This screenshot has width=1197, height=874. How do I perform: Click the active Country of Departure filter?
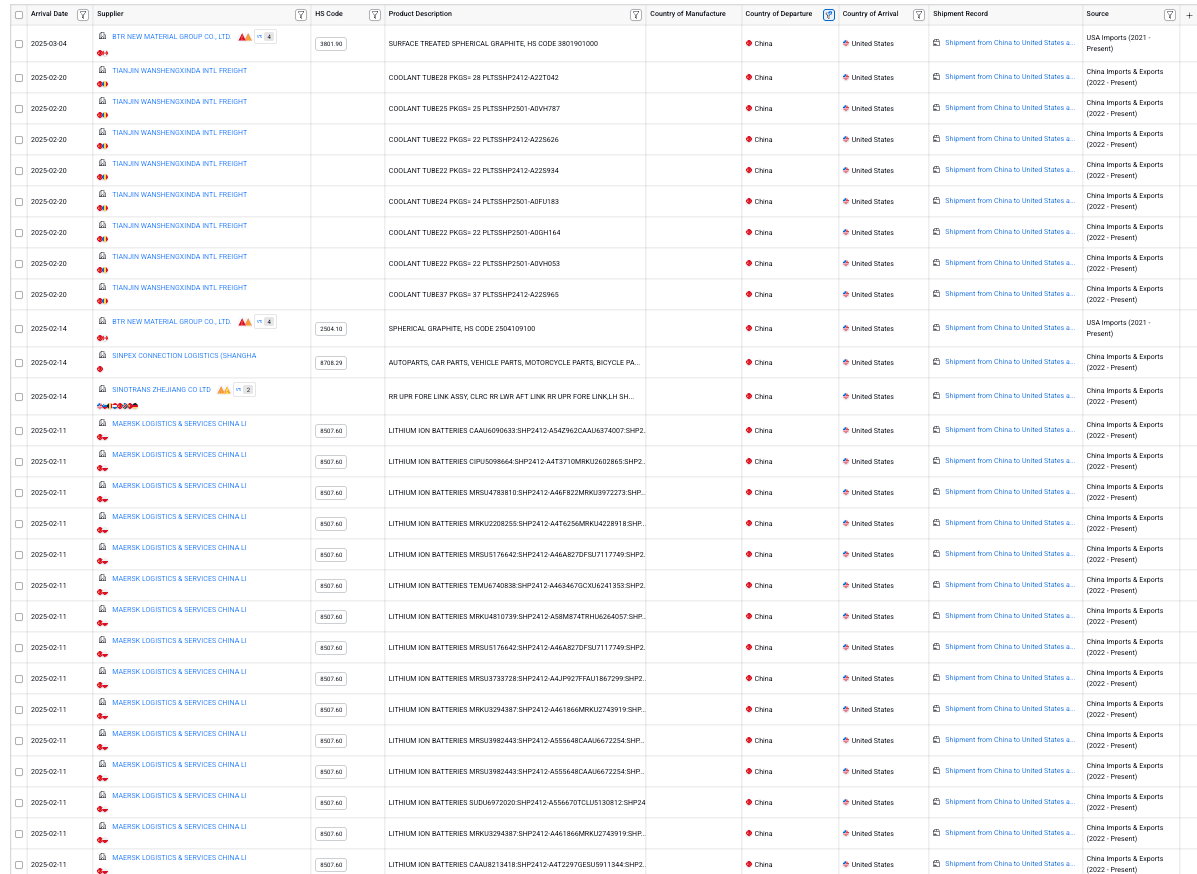(828, 15)
